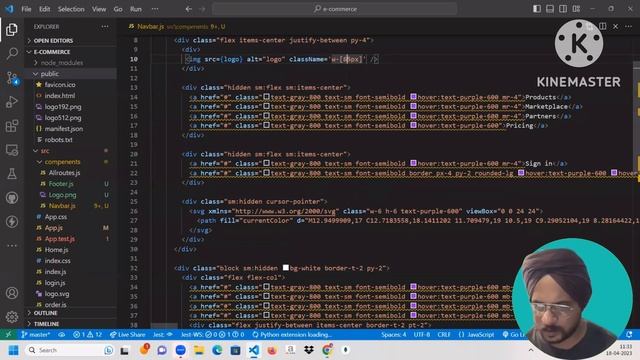This screenshot has width=640, height=360.
Task: Open the Customize Layout button
Action: (x=576, y=9)
